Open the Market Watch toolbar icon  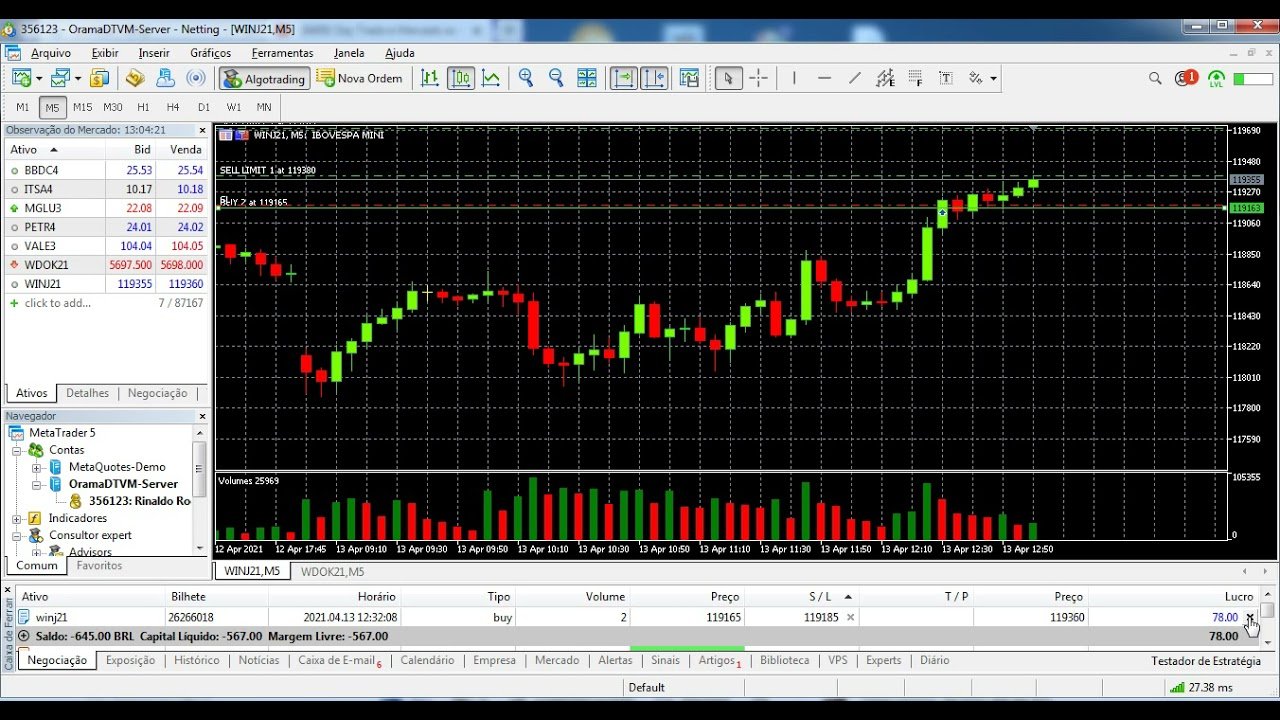[x=99, y=78]
